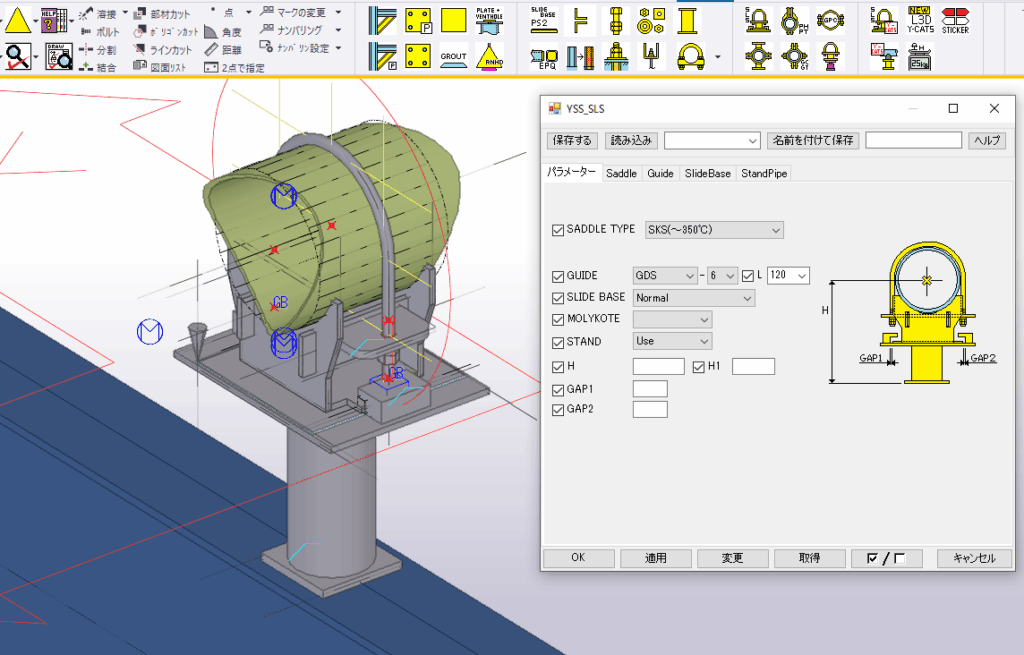This screenshot has width=1024, height=655.
Task: Uncheck the SADDLE TYPE checkbox
Action: tap(558, 230)
